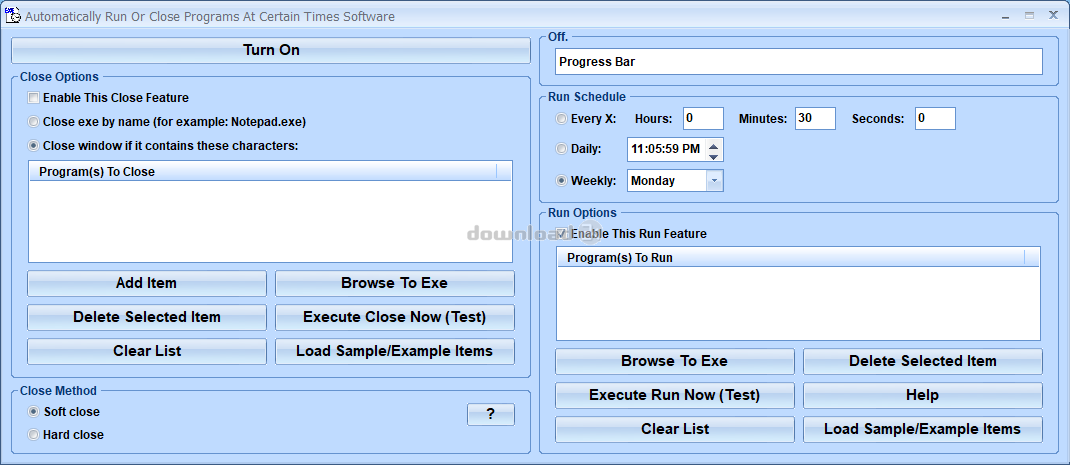Image resolution: width=1070 pixels, height=465 pixels.
Task: Click Add Item button
Action: (x=147, y=283)
